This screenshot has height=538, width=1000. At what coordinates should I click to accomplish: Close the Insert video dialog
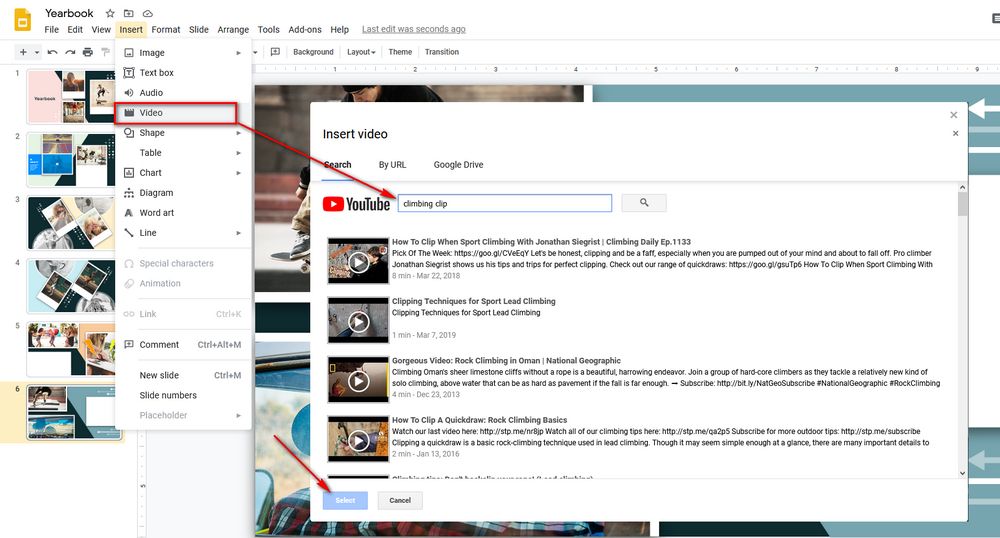953,115
